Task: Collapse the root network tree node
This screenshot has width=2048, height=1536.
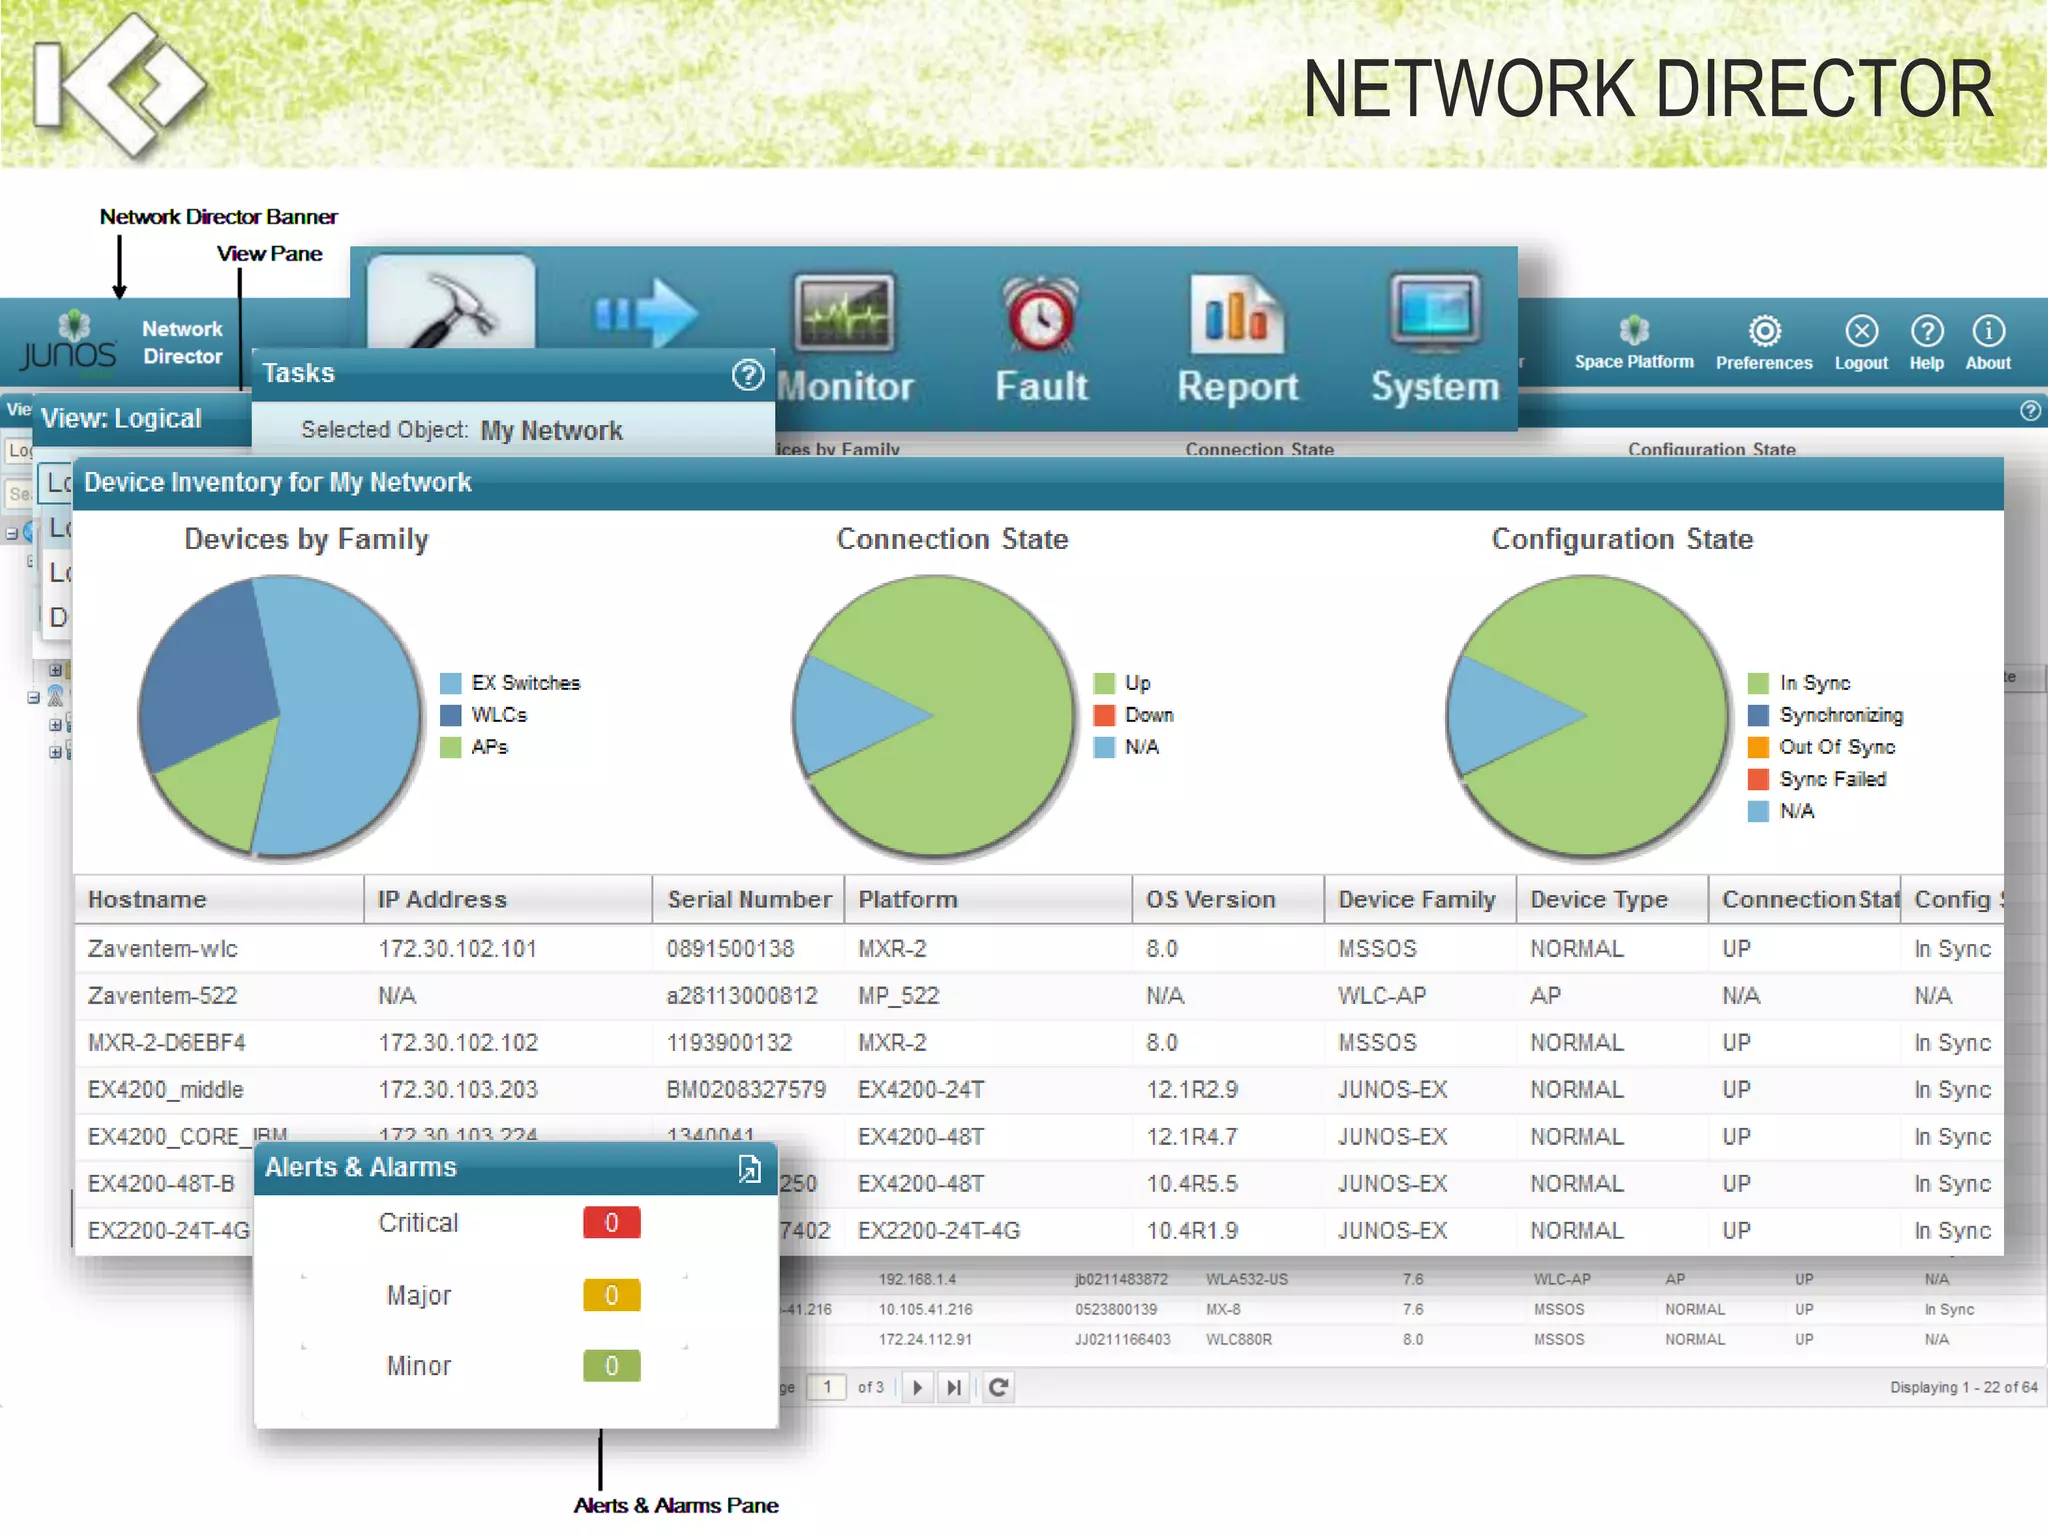Action: coord(12,533)
